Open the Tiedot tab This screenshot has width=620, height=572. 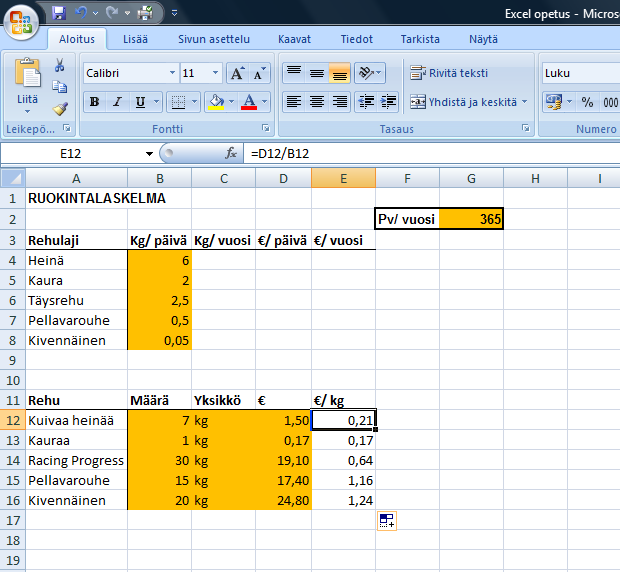click(357, 39)
